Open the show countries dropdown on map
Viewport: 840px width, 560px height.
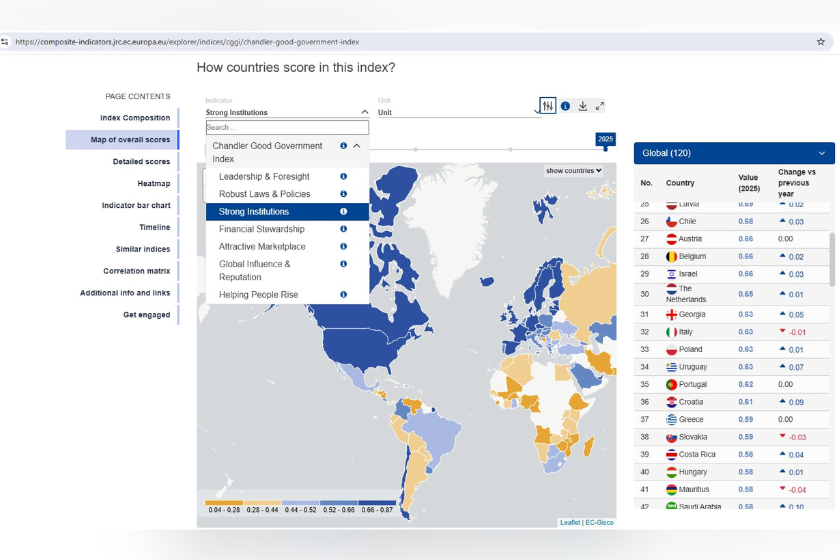tap(574, 171)
